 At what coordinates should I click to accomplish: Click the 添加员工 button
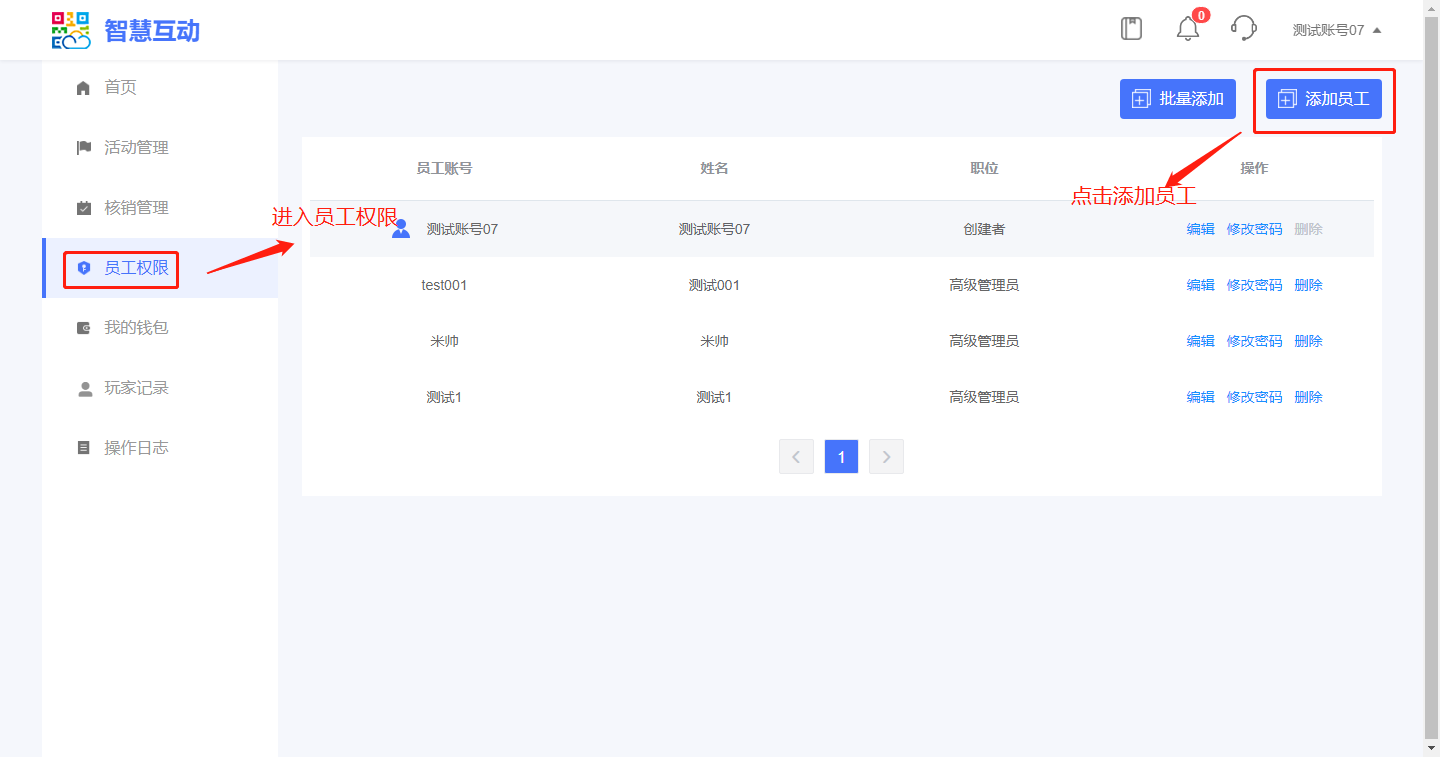click(x=1323, y=99)
